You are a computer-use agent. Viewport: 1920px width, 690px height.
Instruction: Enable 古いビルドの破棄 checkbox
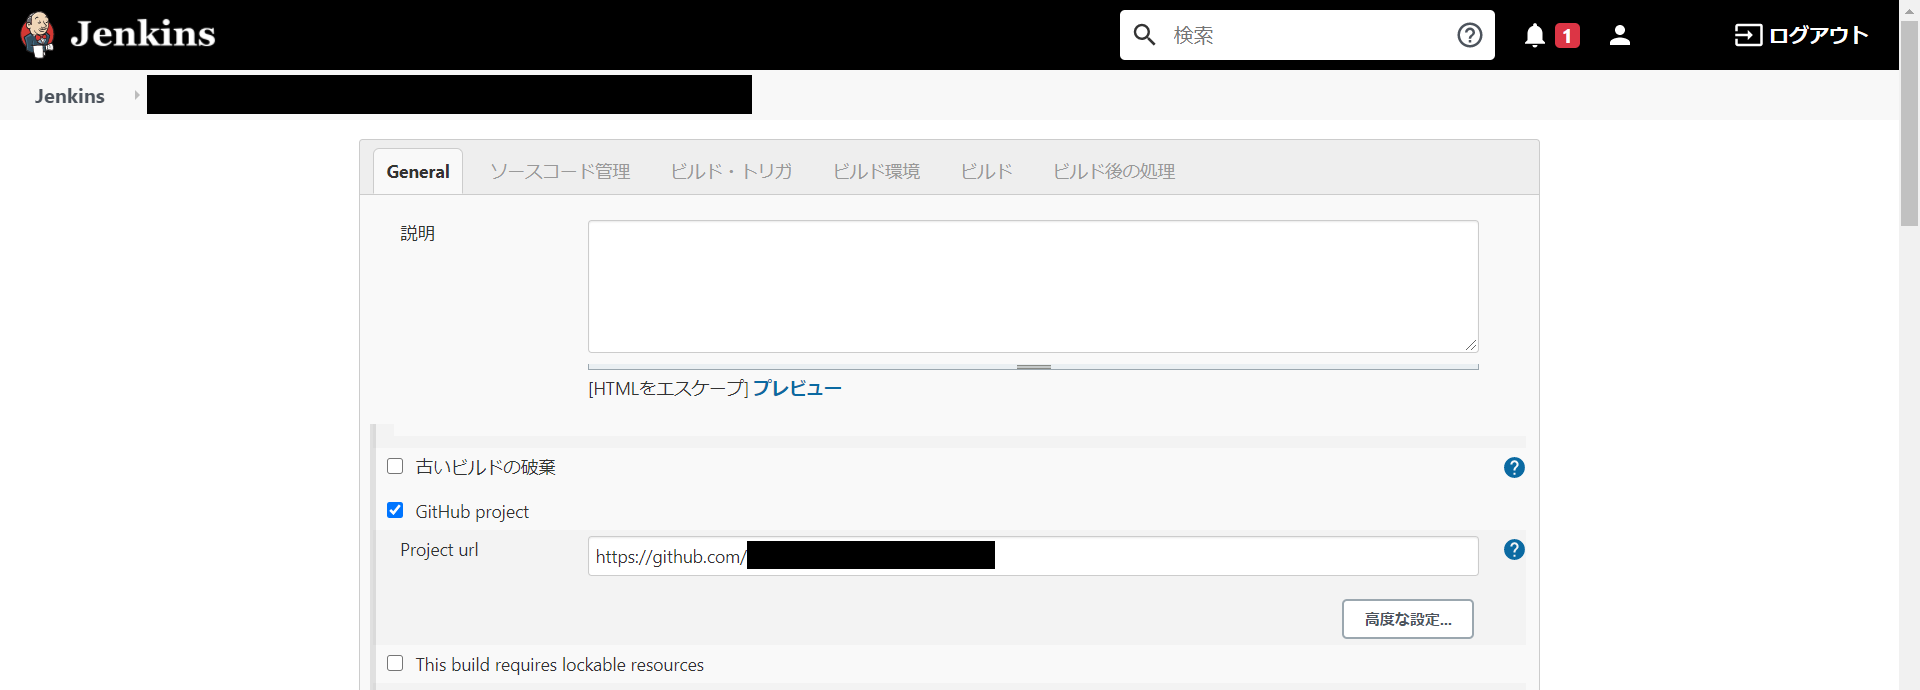point(395,466)
